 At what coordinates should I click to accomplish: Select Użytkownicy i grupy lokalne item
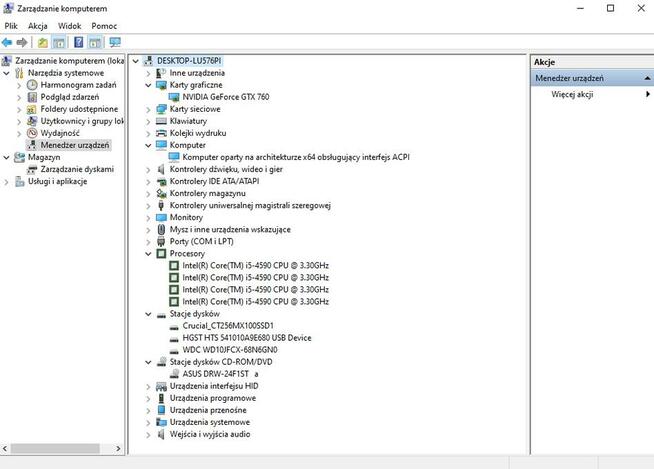point(82,121)
